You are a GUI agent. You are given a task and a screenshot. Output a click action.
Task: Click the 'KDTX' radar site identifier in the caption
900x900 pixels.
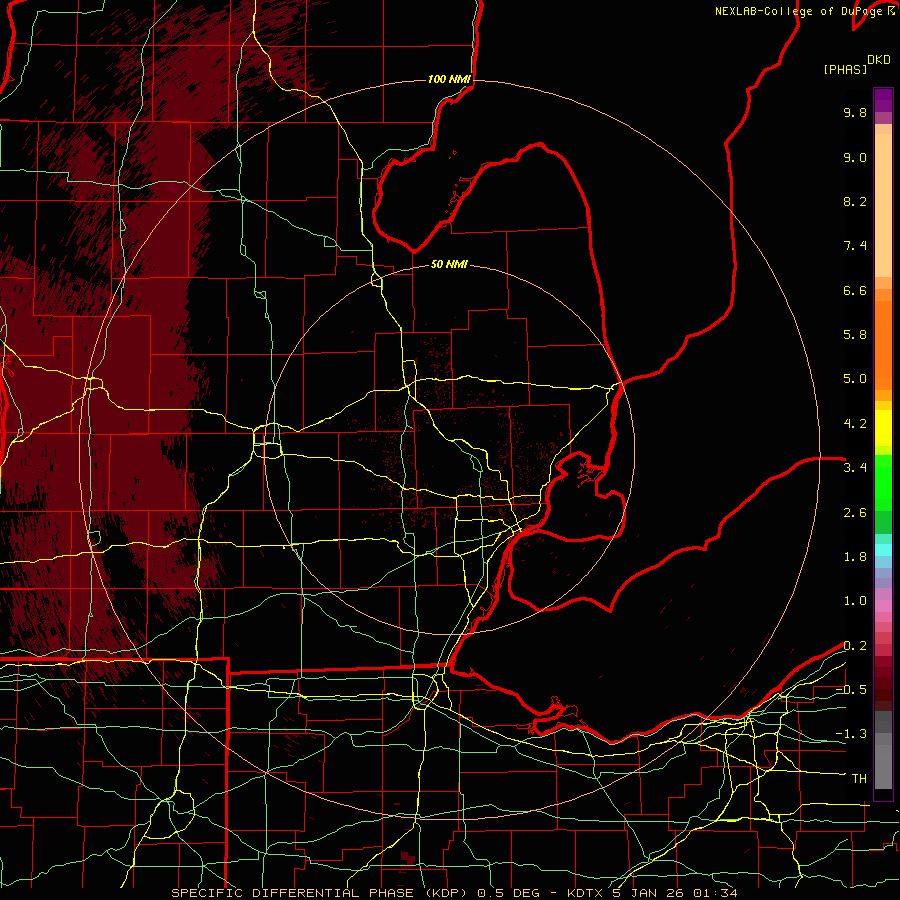pyautogui.click(x=586, y=893)
